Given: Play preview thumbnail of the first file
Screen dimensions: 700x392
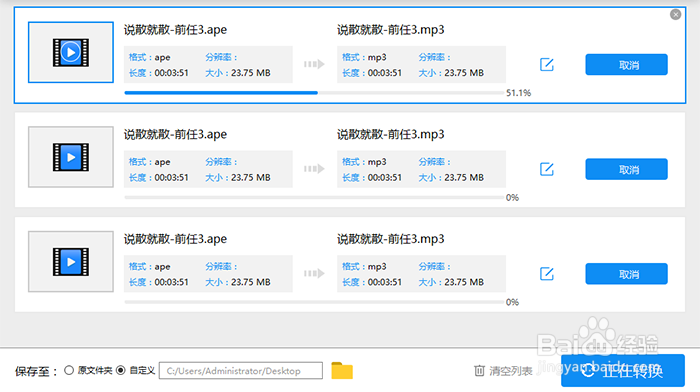Looking at the screenshot, I should point(71,52).
